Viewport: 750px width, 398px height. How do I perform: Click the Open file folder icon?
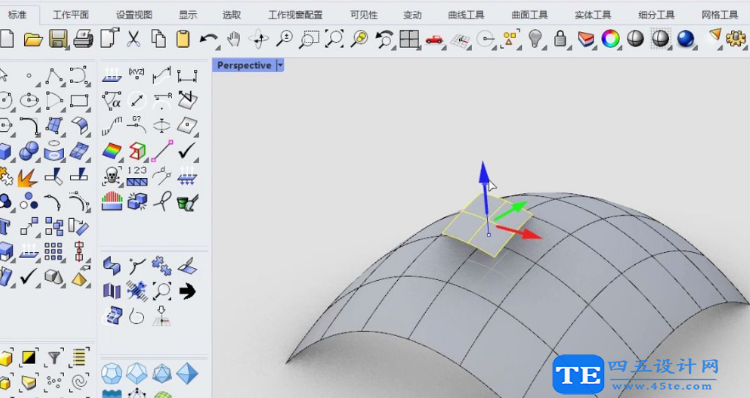(33, 39)
